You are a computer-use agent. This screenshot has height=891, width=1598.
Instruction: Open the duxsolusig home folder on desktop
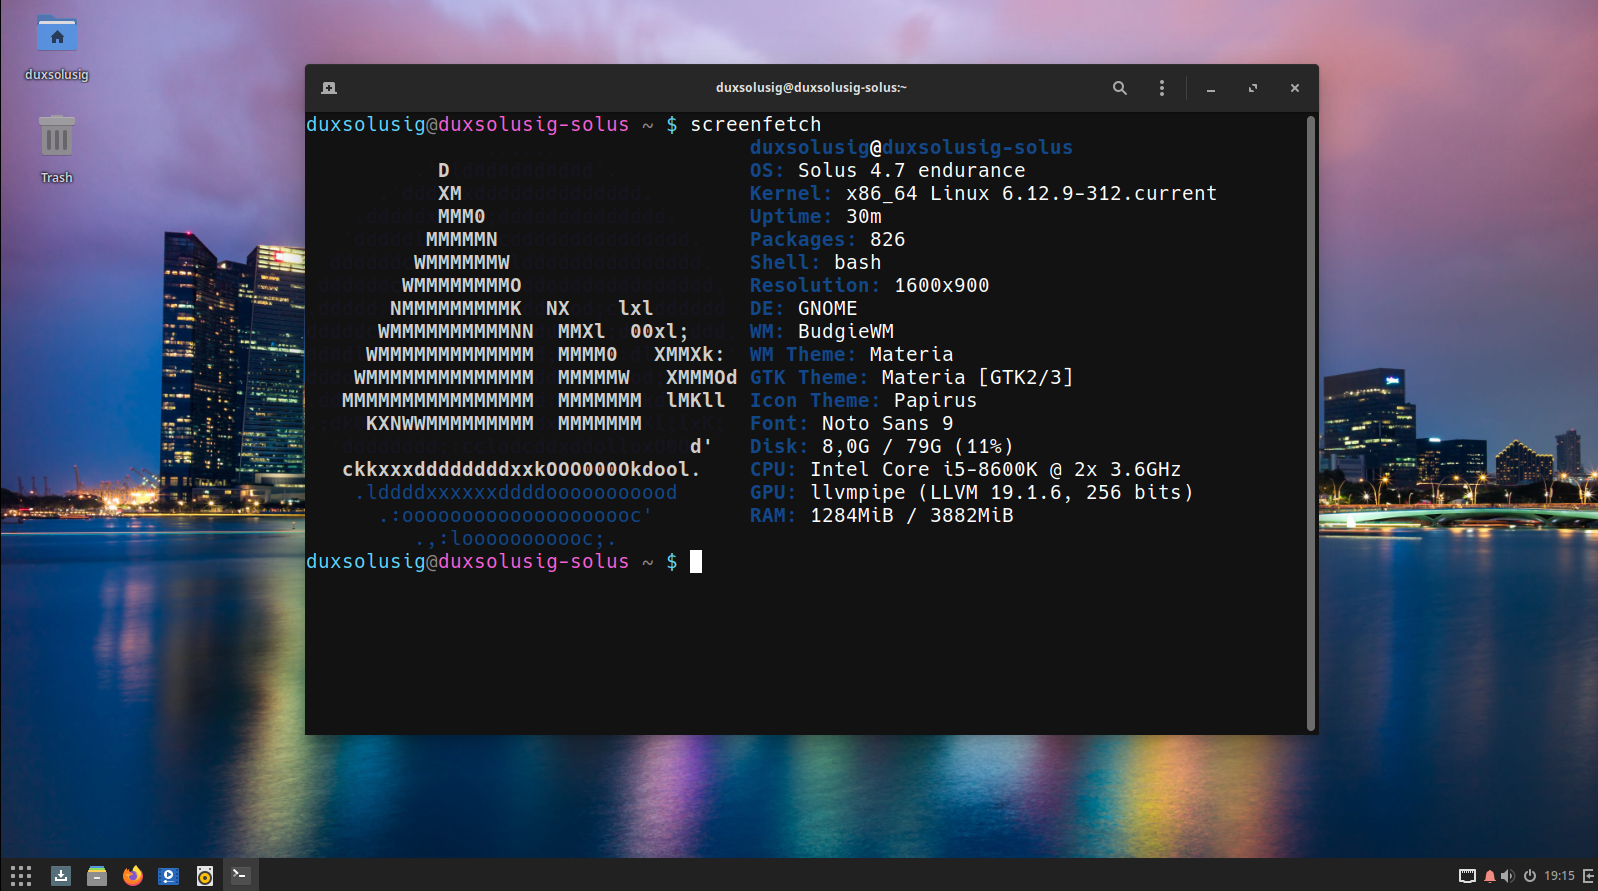pos(57,47)
